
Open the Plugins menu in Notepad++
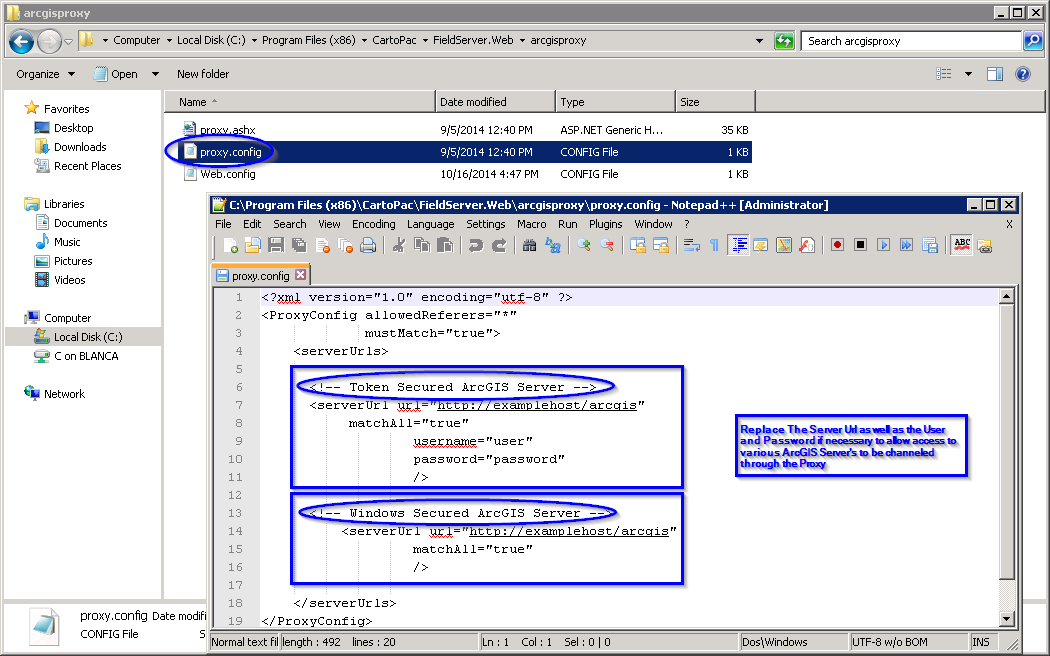coord(605,224)
